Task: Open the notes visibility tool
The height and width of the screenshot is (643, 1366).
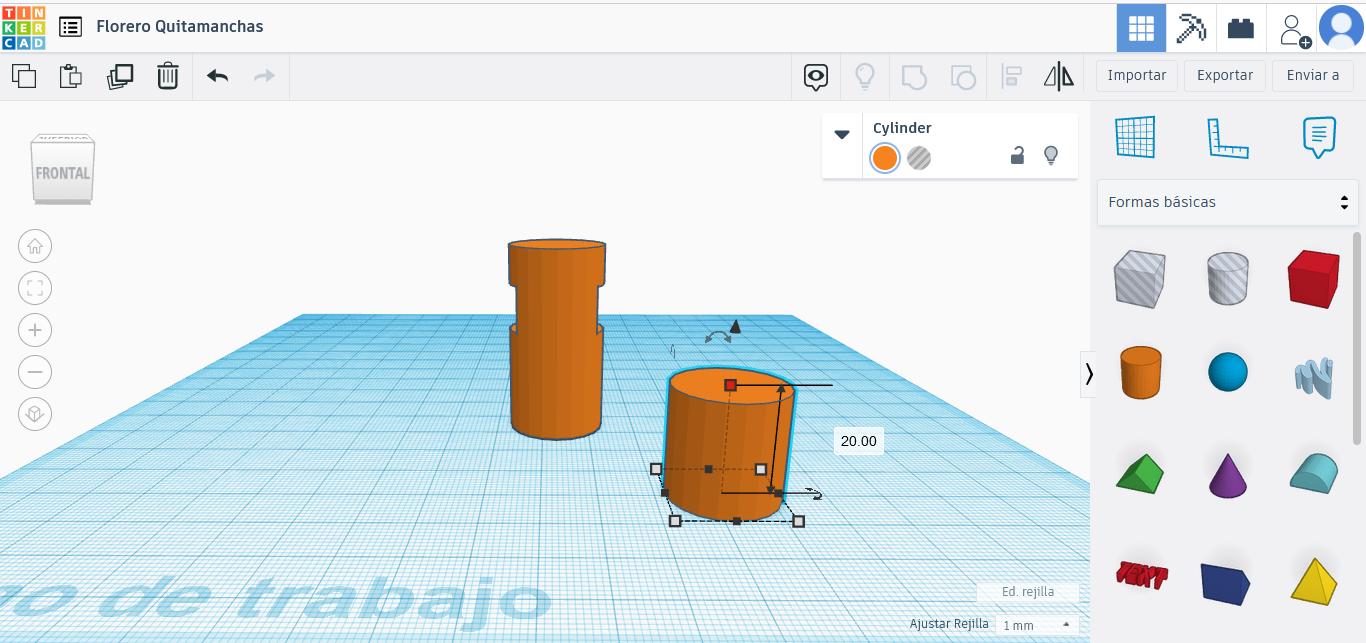Action: [817, 76]
